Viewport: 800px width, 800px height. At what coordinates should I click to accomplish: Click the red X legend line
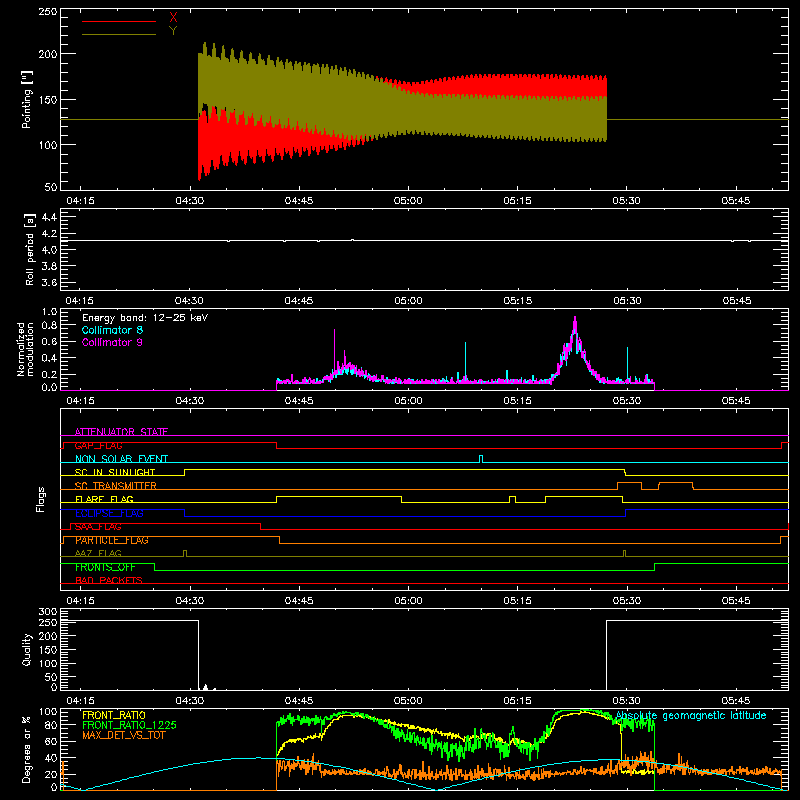119,21
